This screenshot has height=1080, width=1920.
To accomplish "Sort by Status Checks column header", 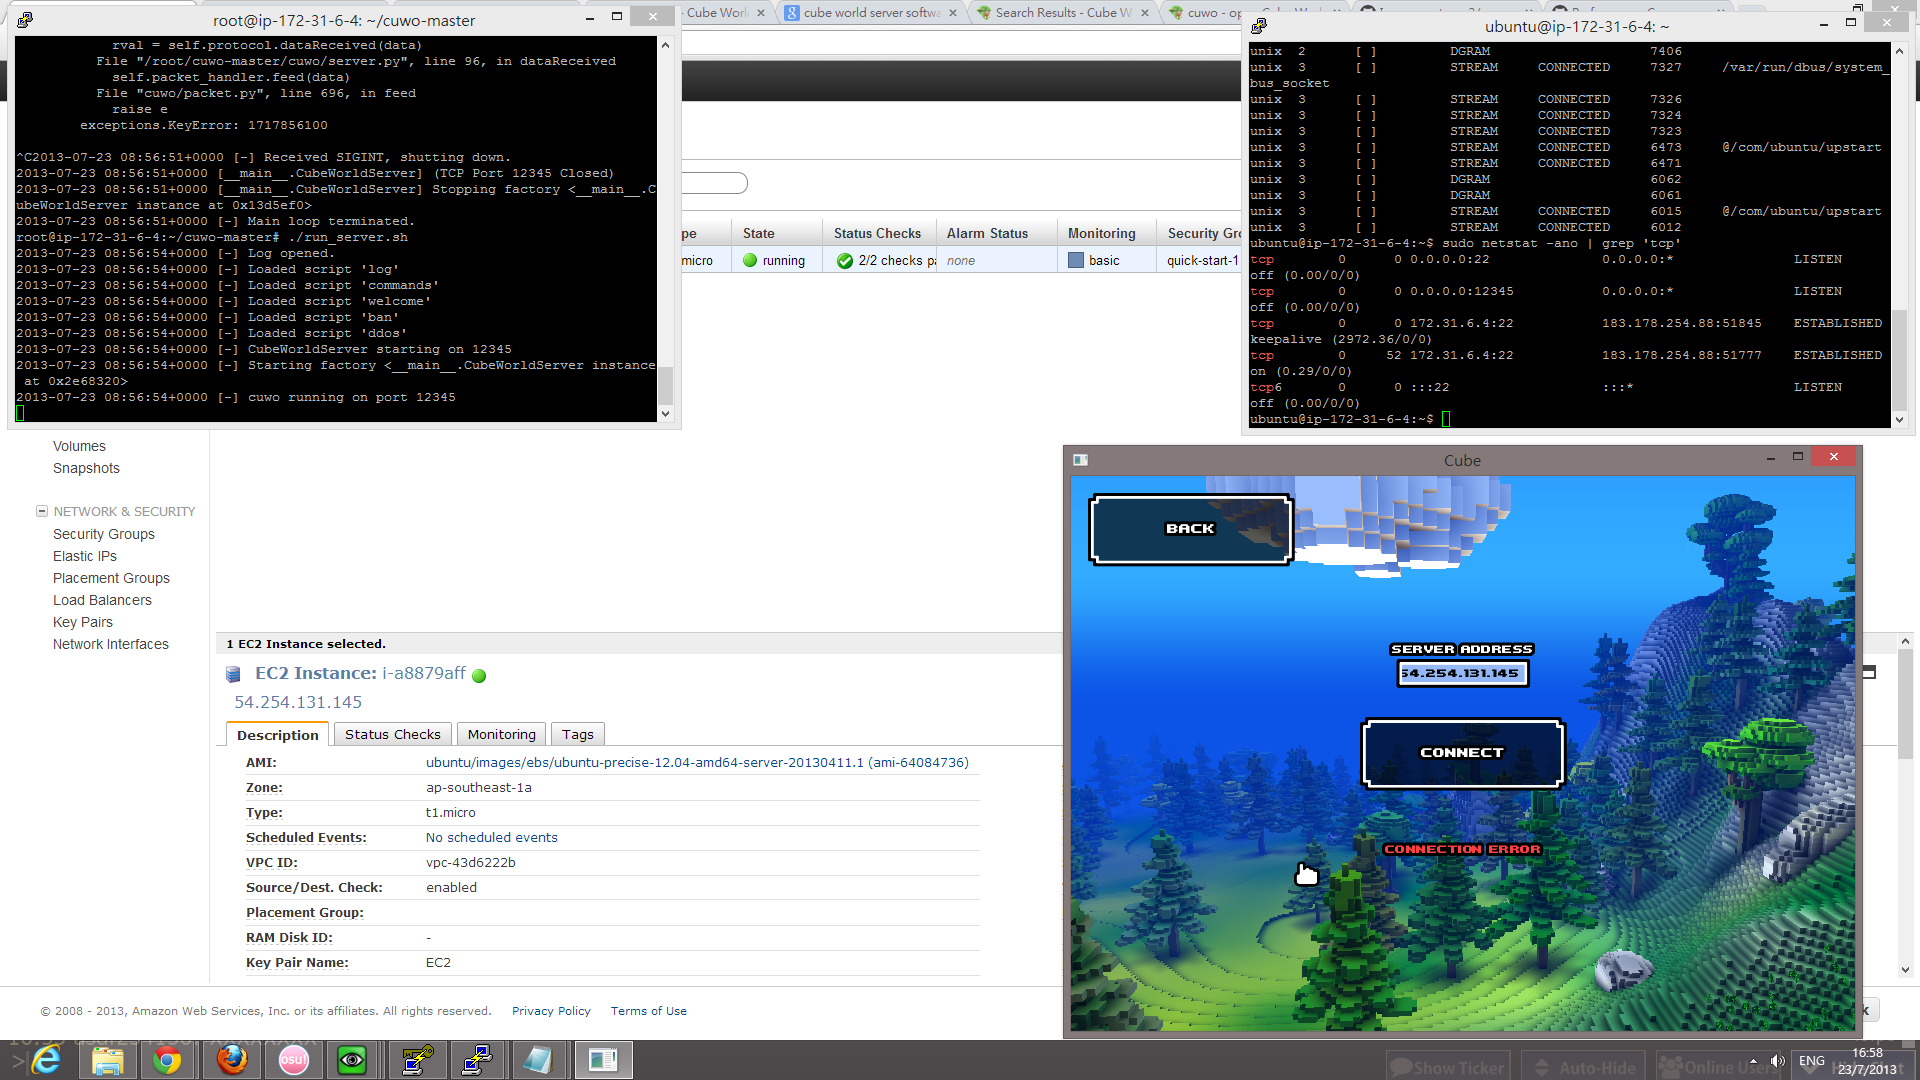I will (877, 233).
